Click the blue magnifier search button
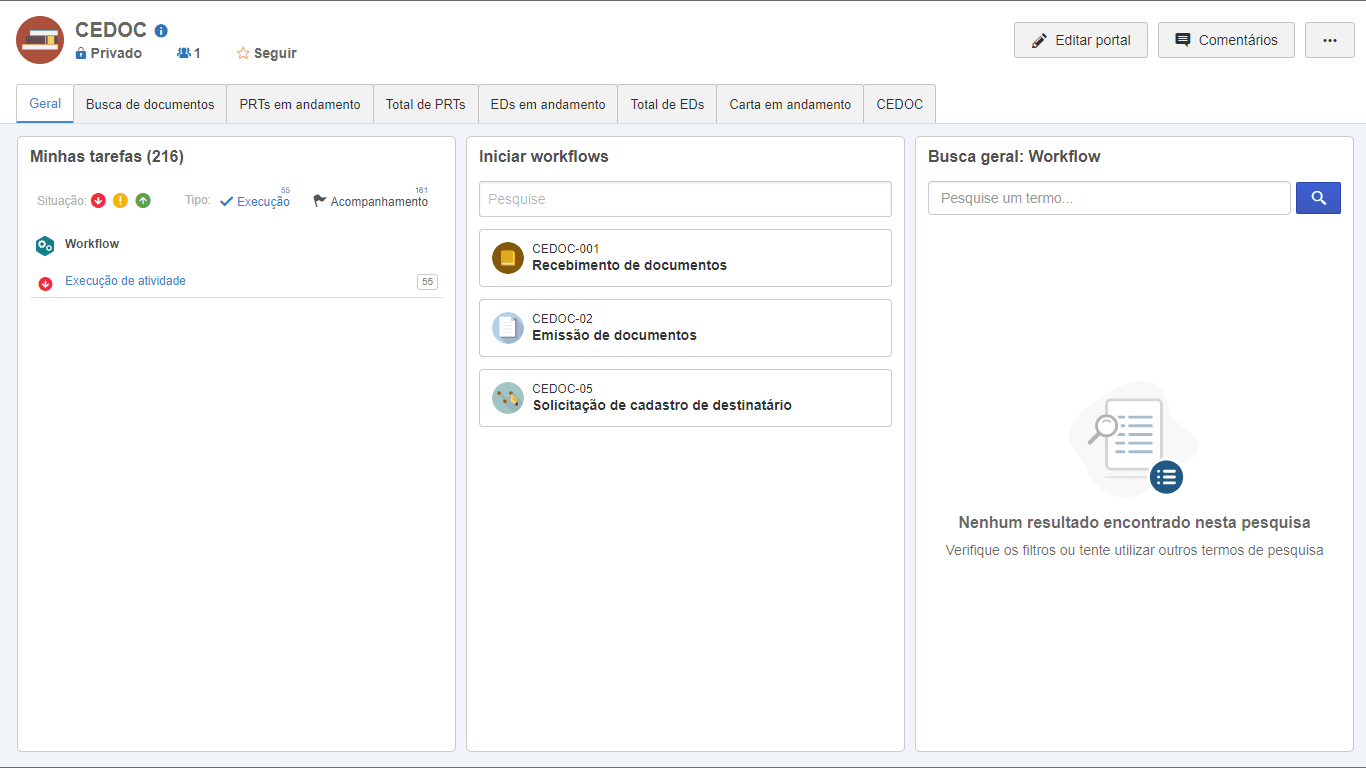The image size is (1366, 768). (x=1318, y=198)
